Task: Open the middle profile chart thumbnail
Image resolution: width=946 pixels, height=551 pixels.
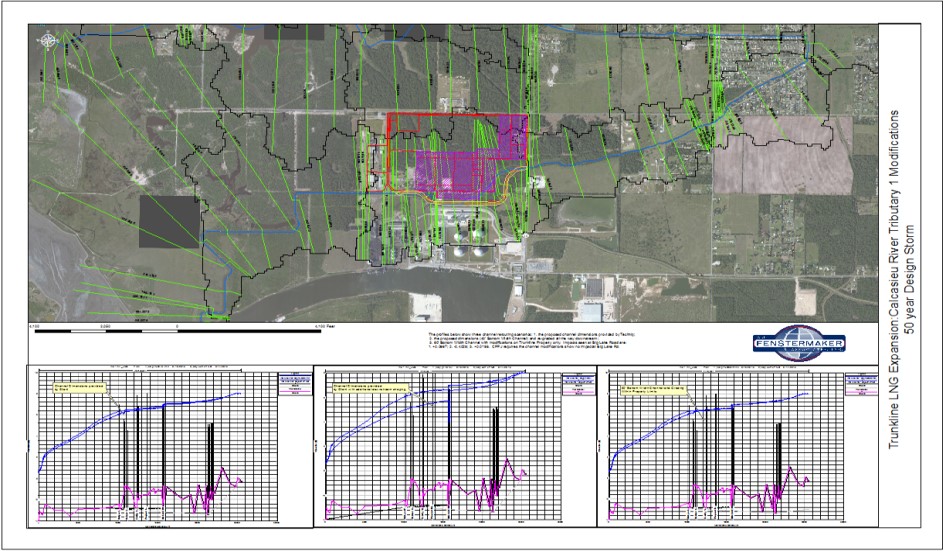Action: point(455,446)
